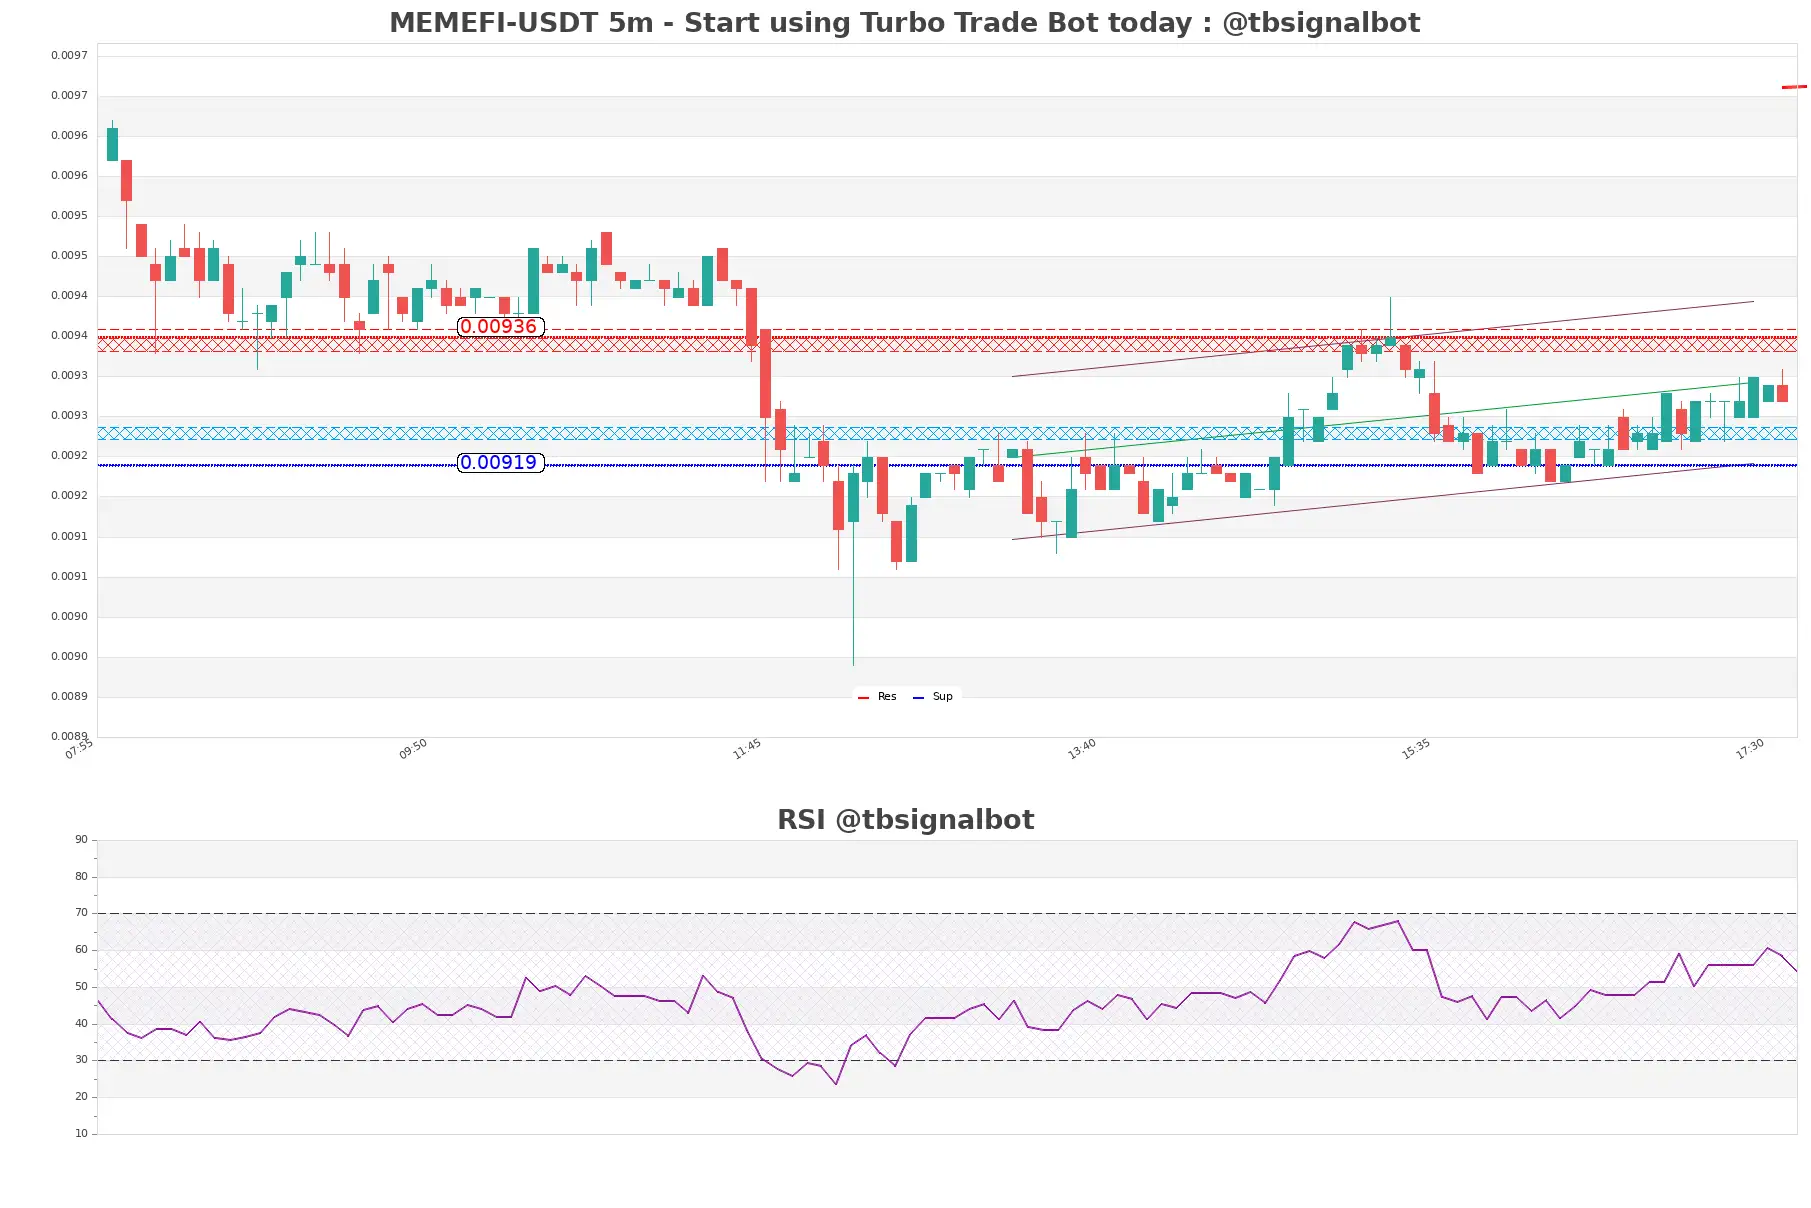This screenshot has height=1208, width=1811.
Task: Click the RSI @tbsignalbot title
Action: tap(905, 820)
